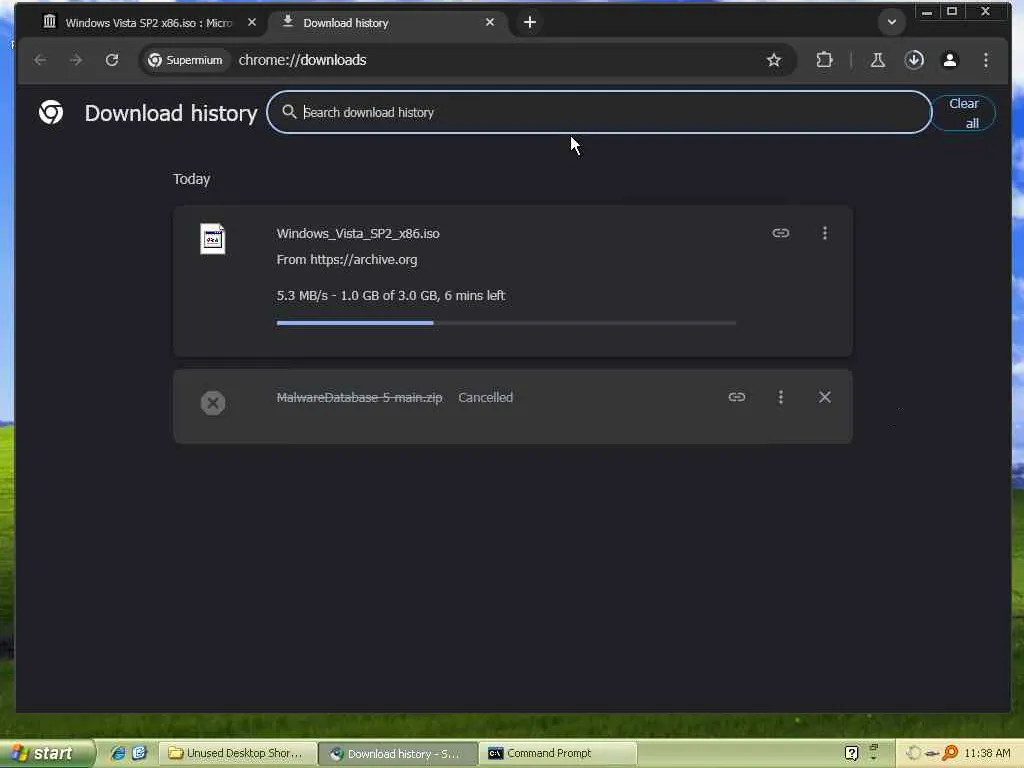Open the second quick launch browser icon
The height and width of the screenshot is (768, 1024).
click(x=139, y=753)
